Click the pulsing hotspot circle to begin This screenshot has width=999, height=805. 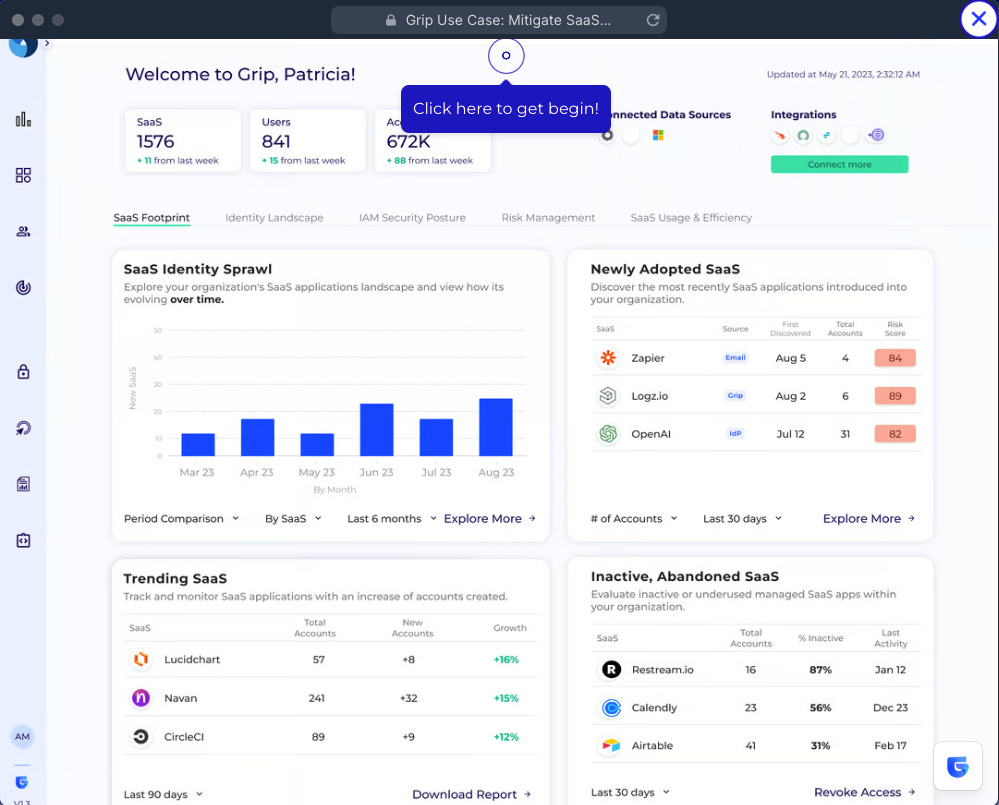(506, 55)
